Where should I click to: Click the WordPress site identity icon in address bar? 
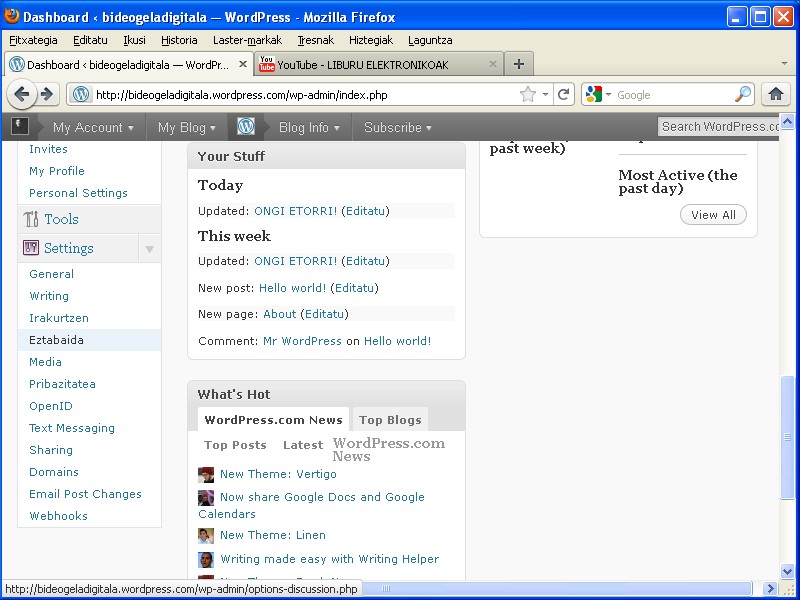click(x=81, y=94)
